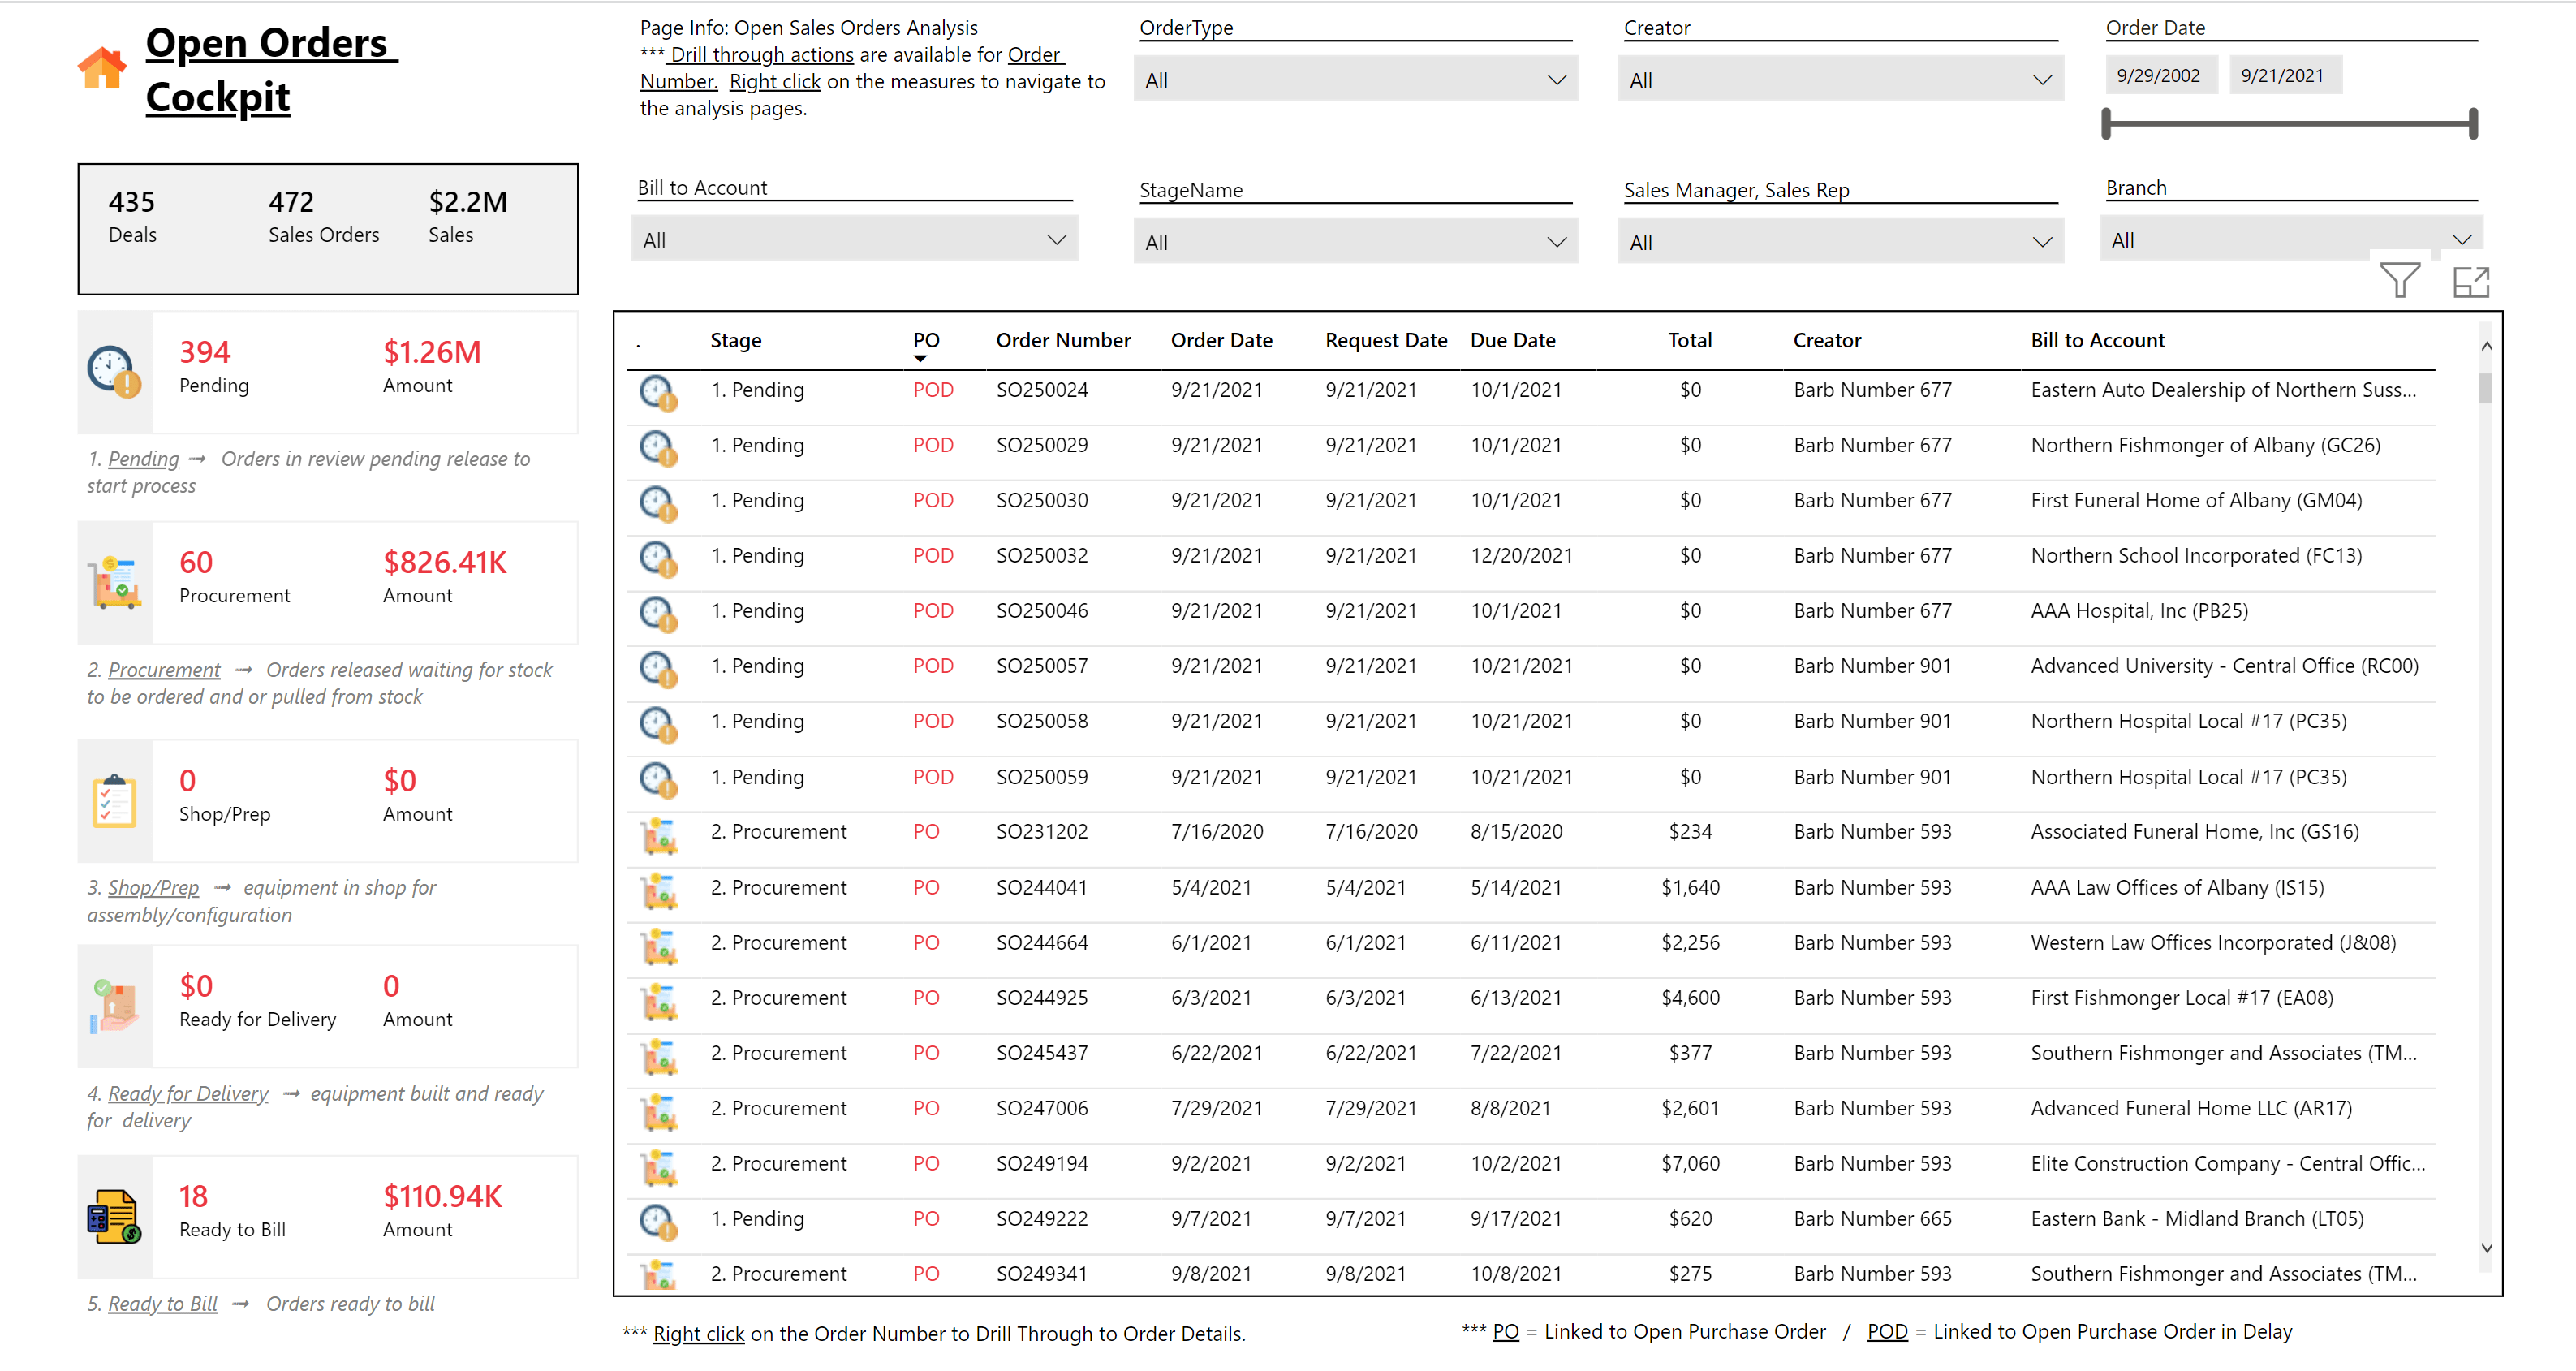Expand the Bill to Account dropdown
This screenshot has height=1371, width=2576.
pyautogui.click(x=1056, y=239)
